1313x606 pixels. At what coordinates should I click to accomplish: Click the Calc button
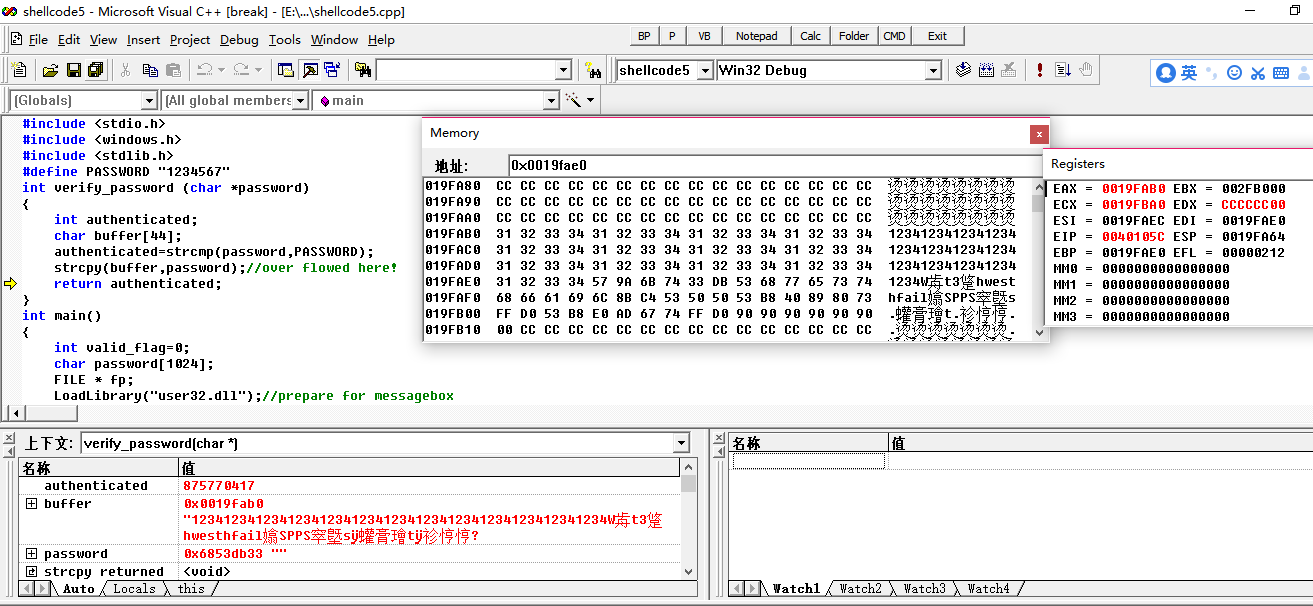click(811, 36)
